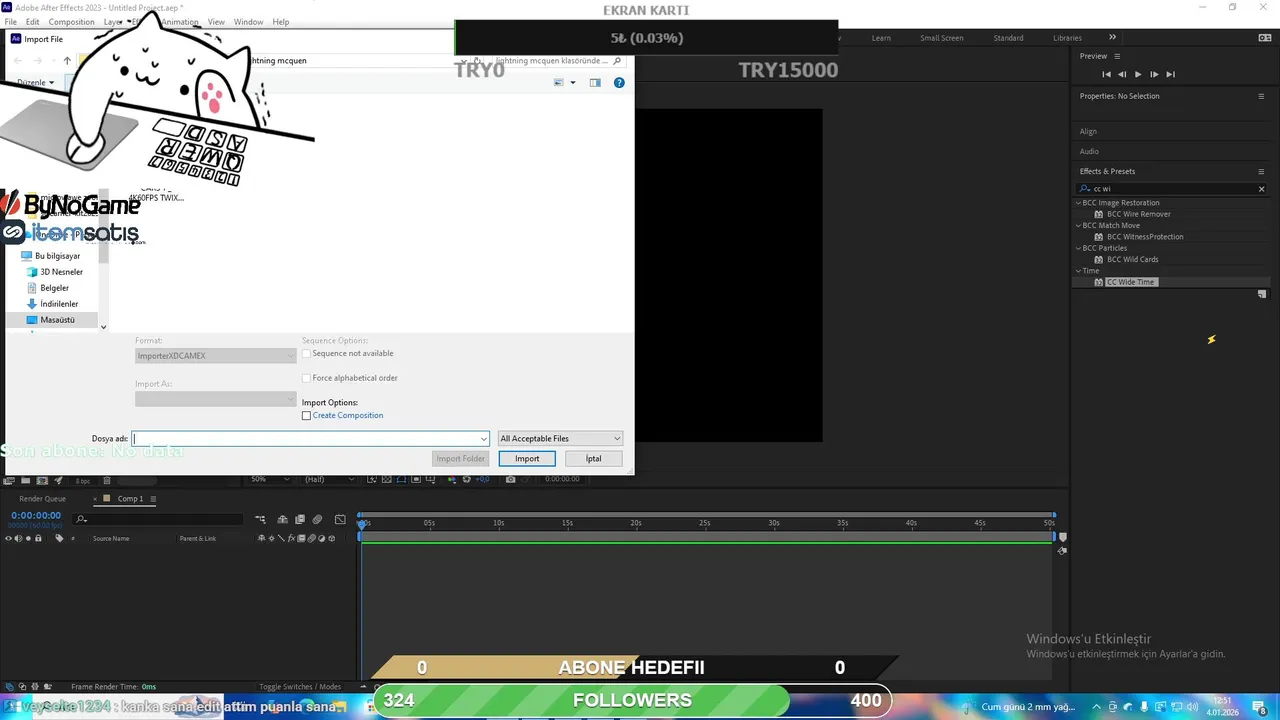Open Composition Mini-Flowchart icon
The height and width of the screenshot is (720, 1280).
(x=261, y=520)
